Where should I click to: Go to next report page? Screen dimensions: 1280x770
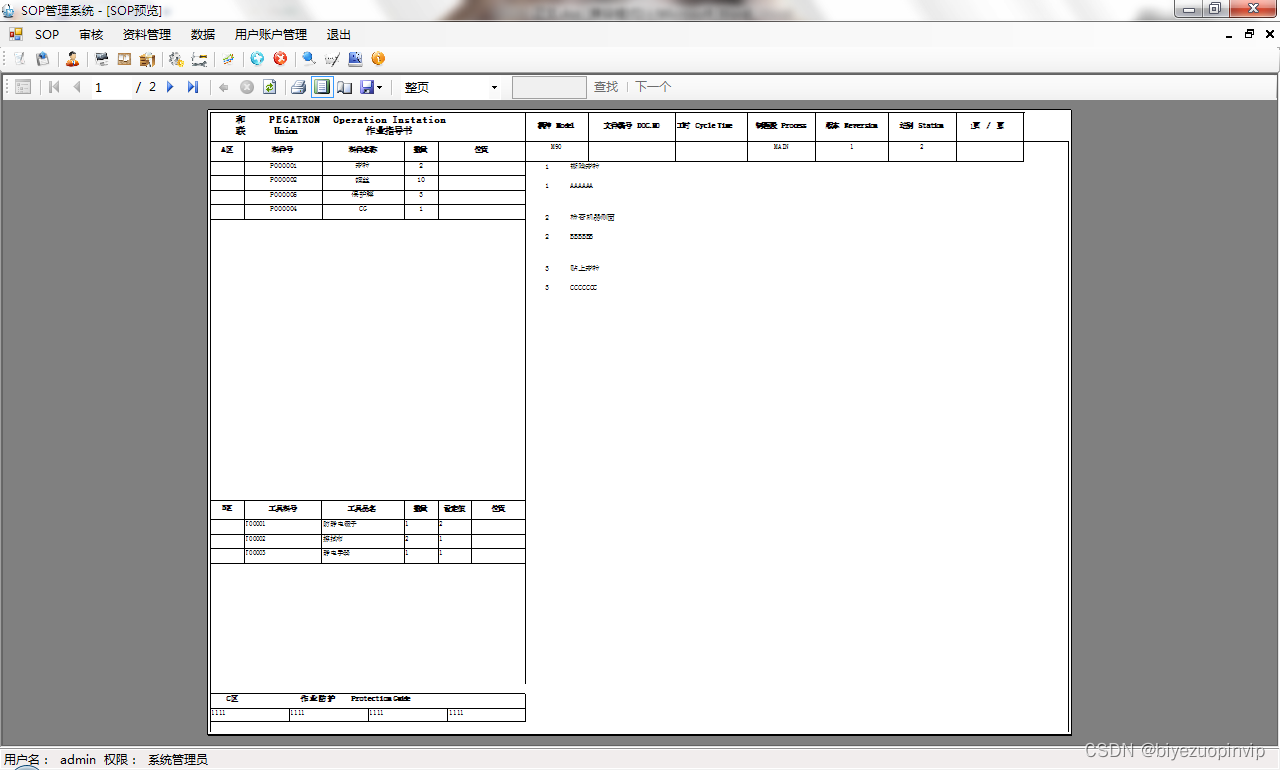click(170, 87)
